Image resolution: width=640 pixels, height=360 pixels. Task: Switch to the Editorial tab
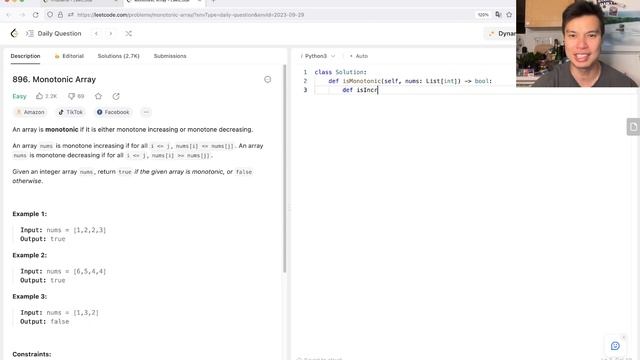[x=69, y=56]
